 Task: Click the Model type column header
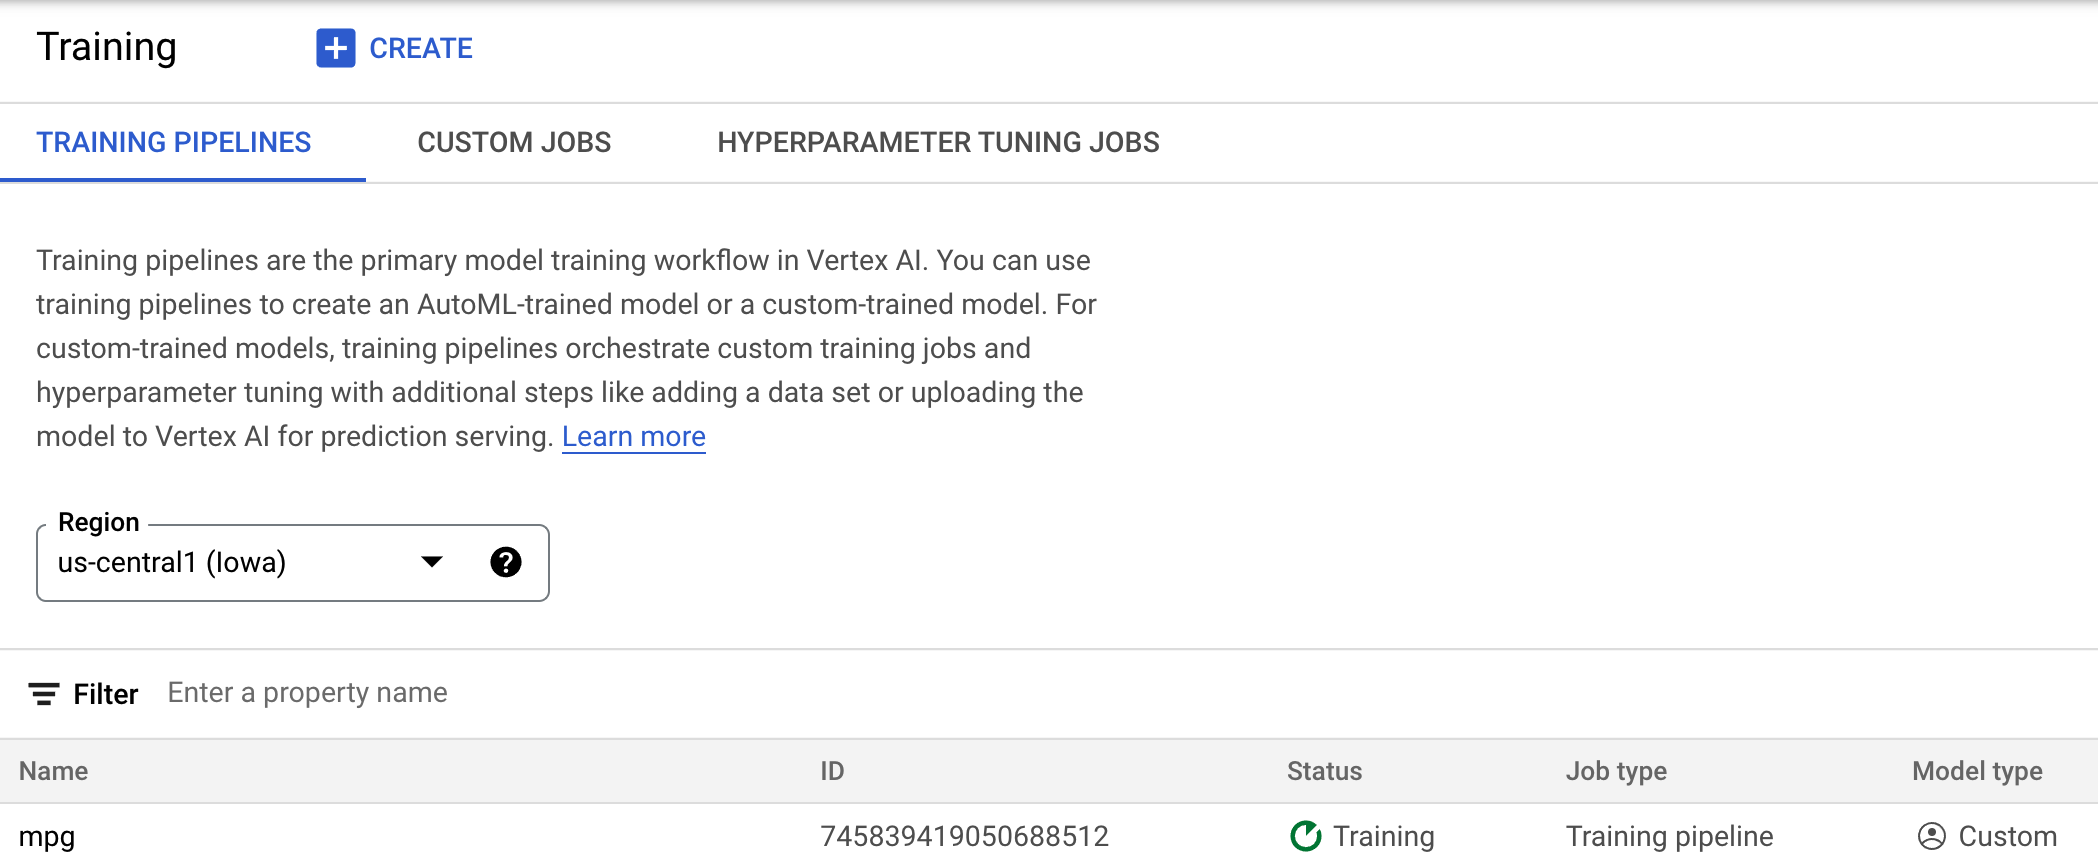point(1977,771)
